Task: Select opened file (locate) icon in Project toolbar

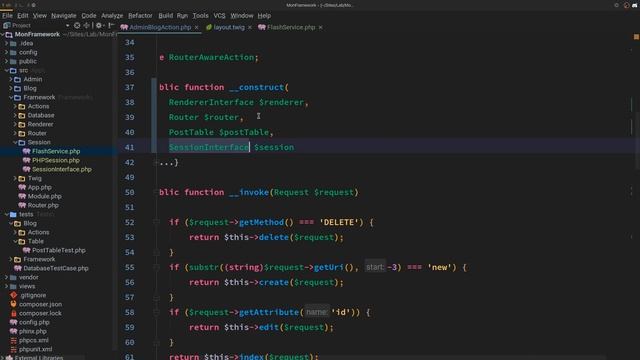Action: [77, 25]
